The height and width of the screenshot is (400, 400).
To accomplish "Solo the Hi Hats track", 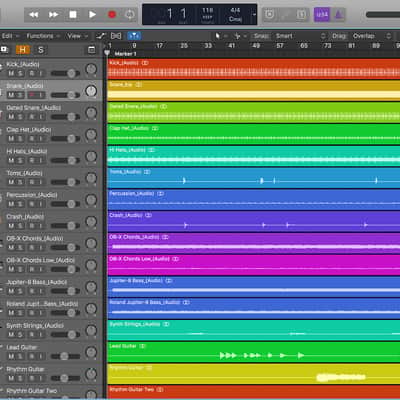I will [20, 161].
